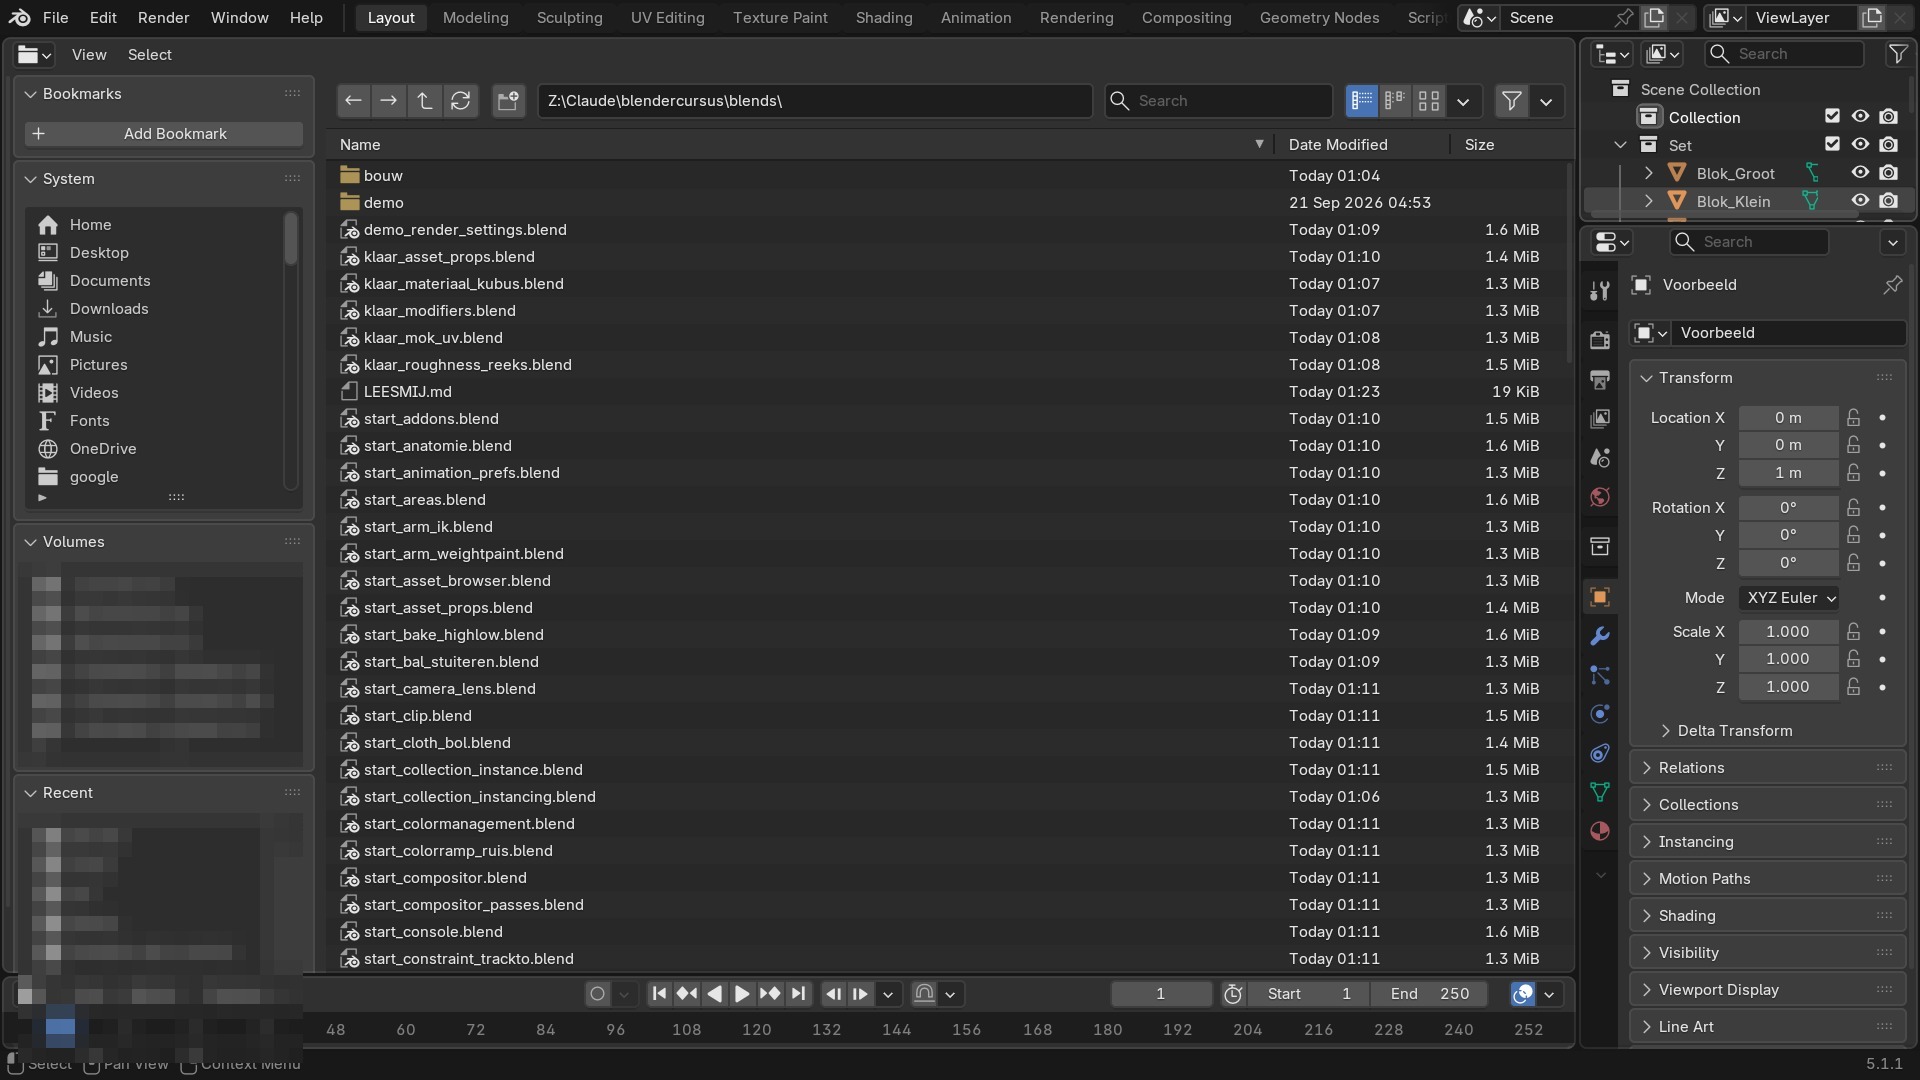Toggle file filter funnel button

(1512, 101)
